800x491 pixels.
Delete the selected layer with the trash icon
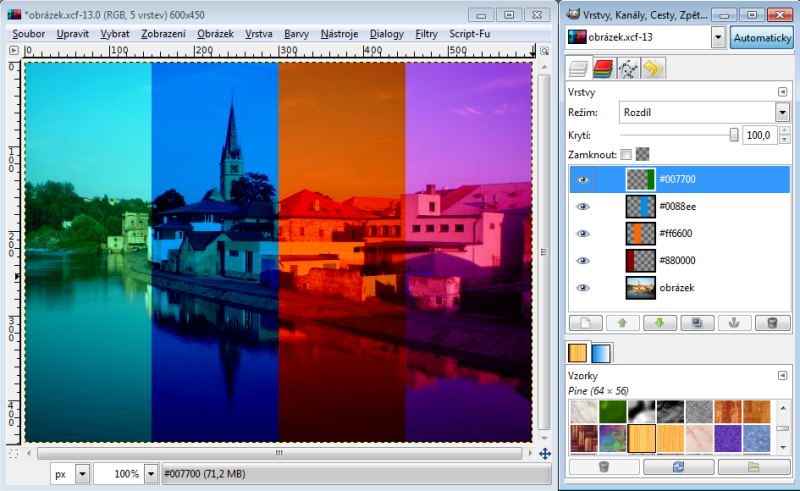[771, 323]
